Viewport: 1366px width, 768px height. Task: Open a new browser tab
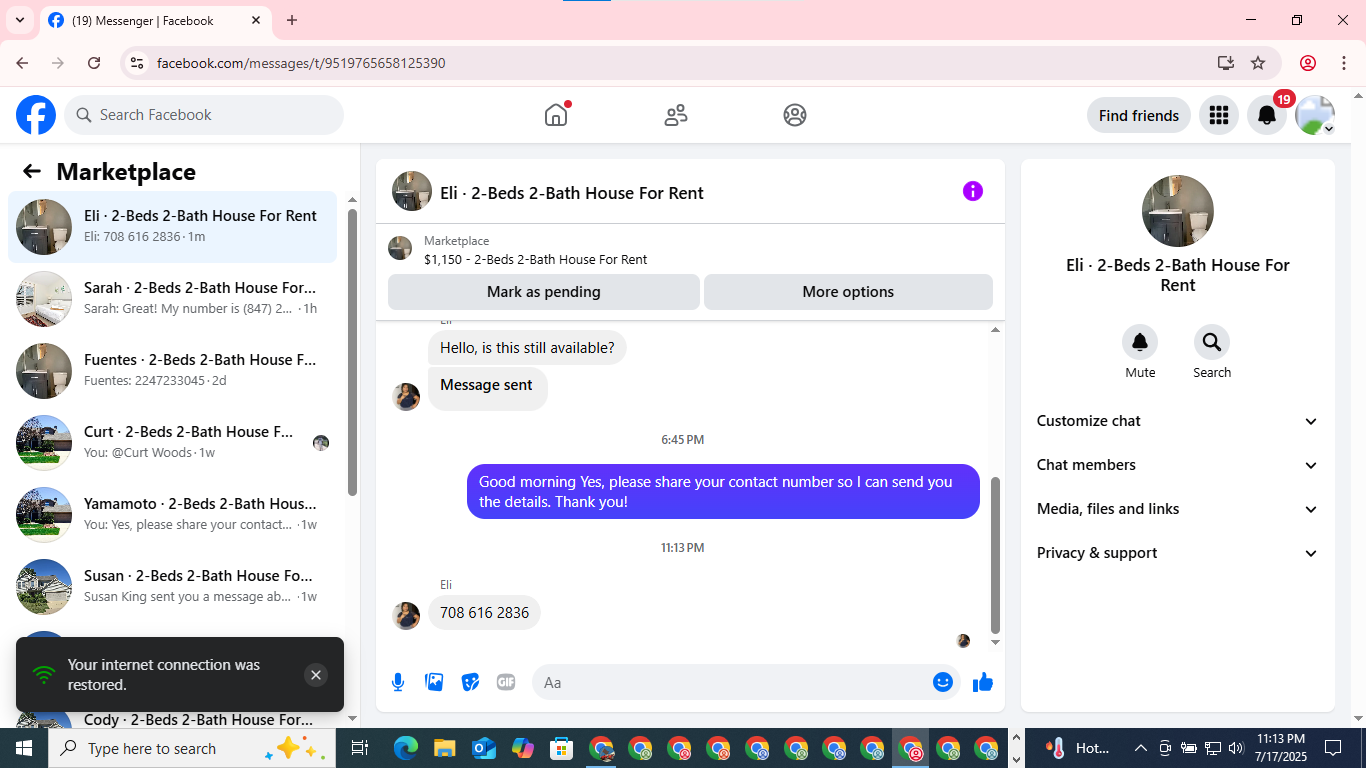[x=292, y=20]
